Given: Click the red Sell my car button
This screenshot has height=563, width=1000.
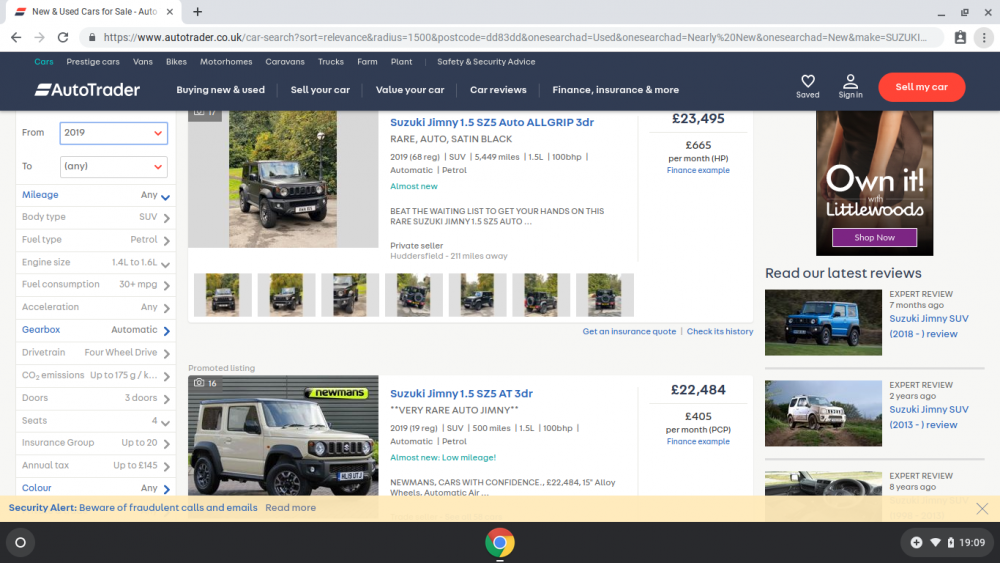Looking at the screenshot, I should click(922, 87).
